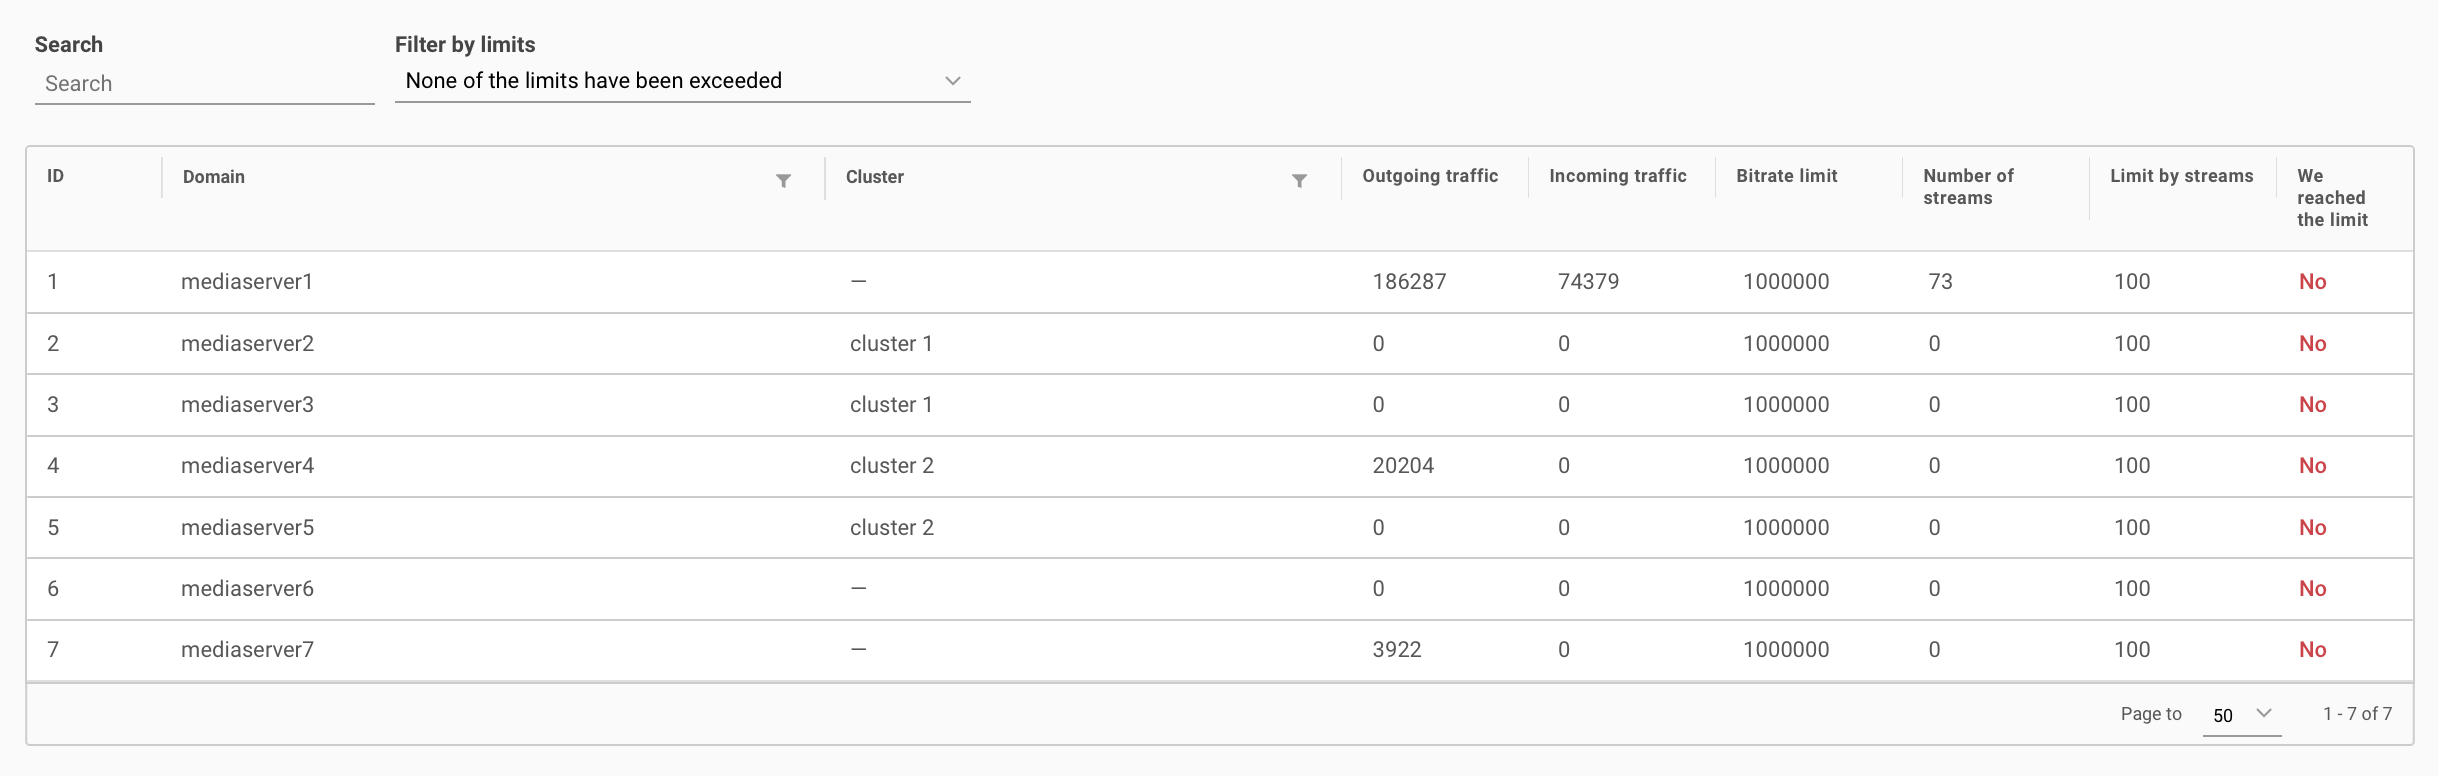The width and height of the screenshot is (2438, 776).
Task: Click the Bitrate limit column header
Action: pyautogui.click(x=1786, y=176)
